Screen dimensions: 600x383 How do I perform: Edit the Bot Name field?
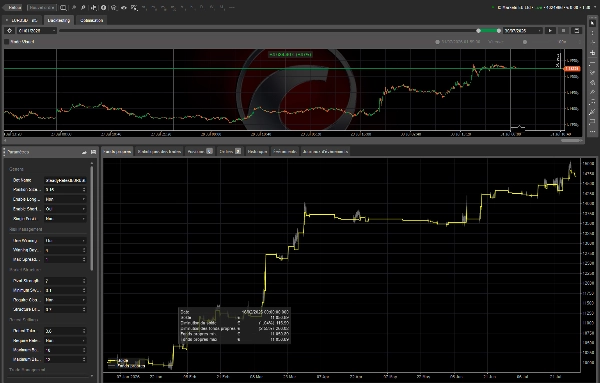(x=65, y=180)
